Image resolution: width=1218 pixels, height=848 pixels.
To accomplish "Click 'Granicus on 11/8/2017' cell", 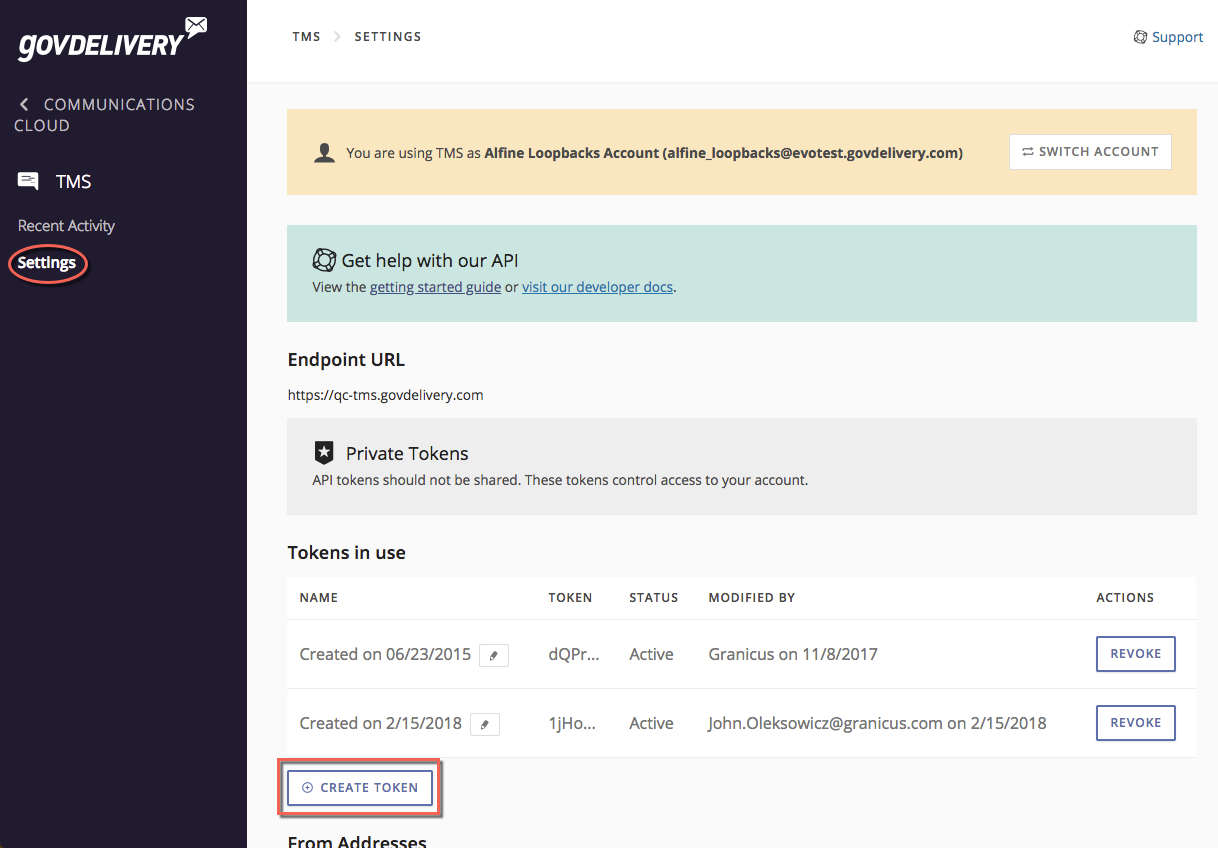I will click(x=793, y=655).
